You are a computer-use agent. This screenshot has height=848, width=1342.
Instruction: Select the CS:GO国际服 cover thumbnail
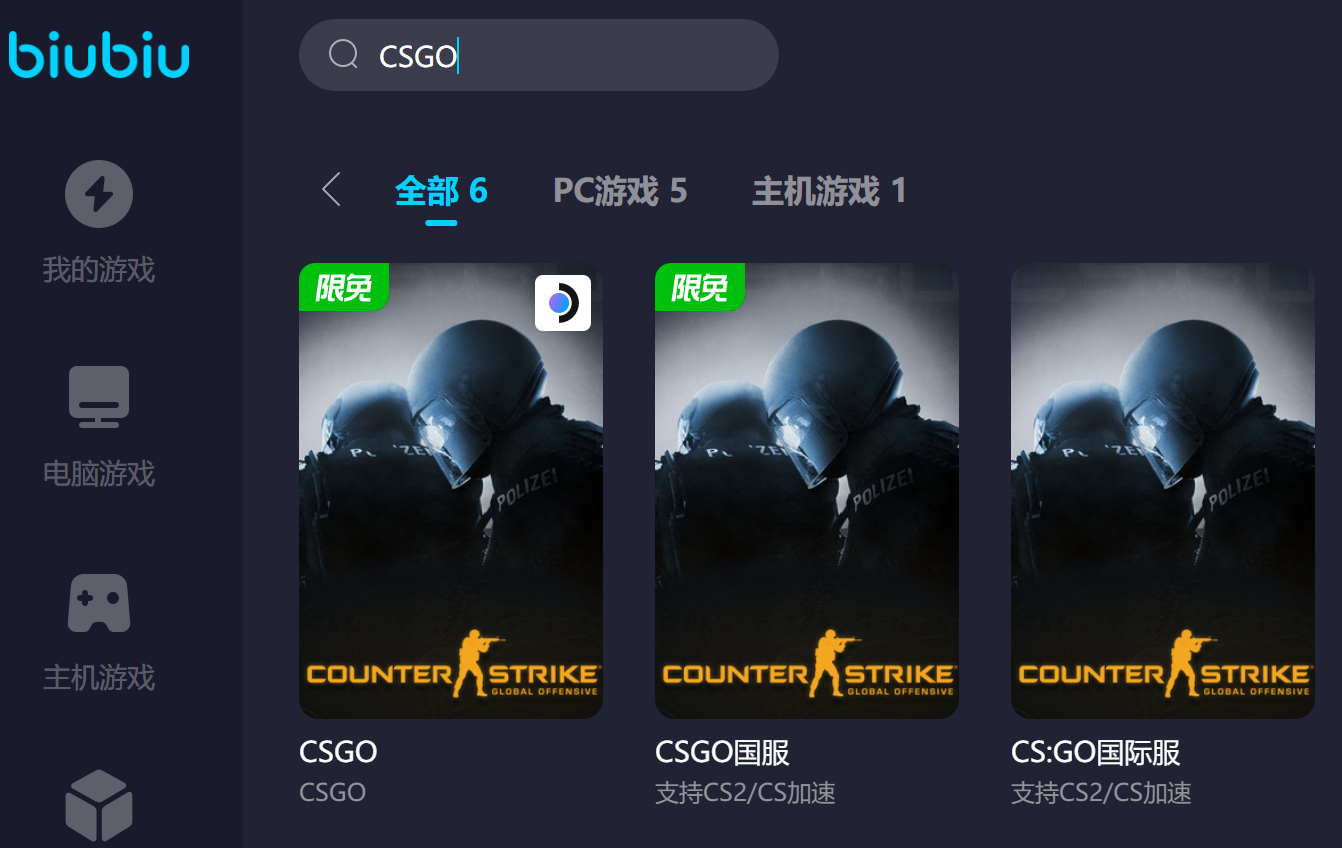[1163, 491]
